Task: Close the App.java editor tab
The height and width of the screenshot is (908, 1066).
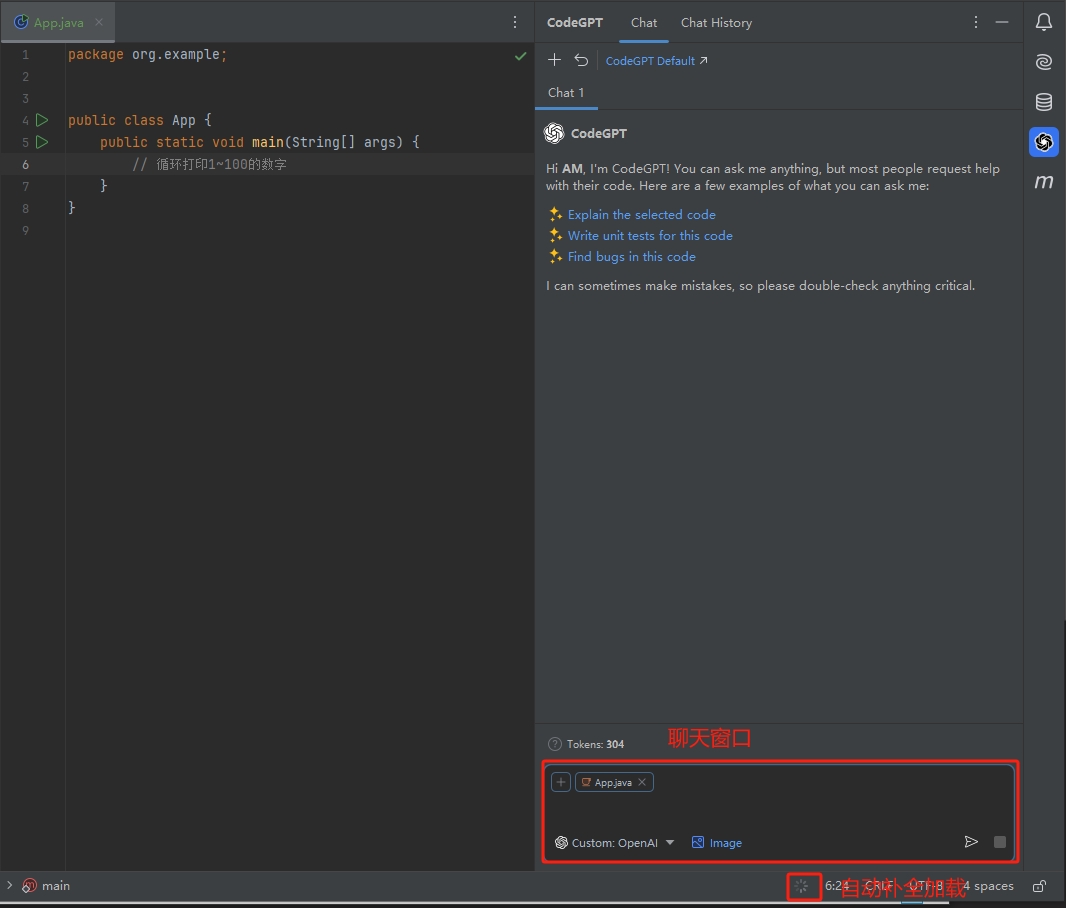Action: click(99, 22)
